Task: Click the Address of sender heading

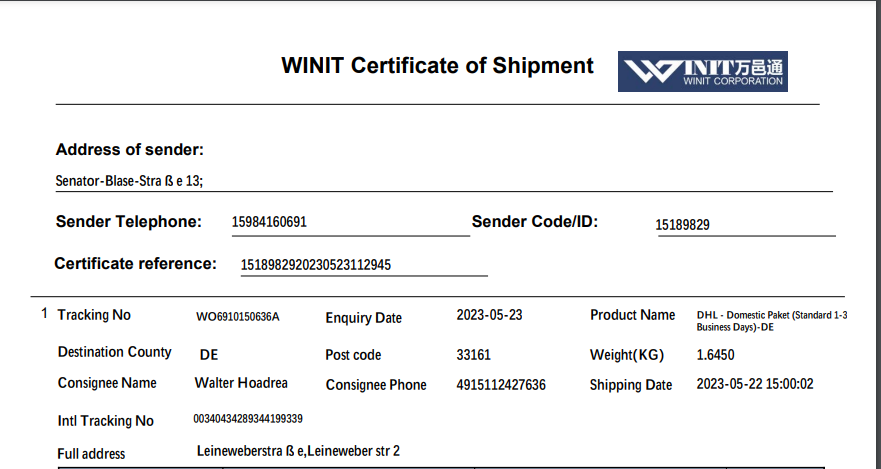Action: tap(130, 150)
